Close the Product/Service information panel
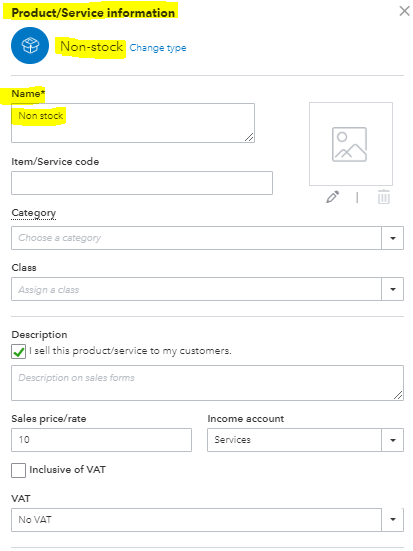This screenshot has width=413, height=551. [x=405, y=11]
